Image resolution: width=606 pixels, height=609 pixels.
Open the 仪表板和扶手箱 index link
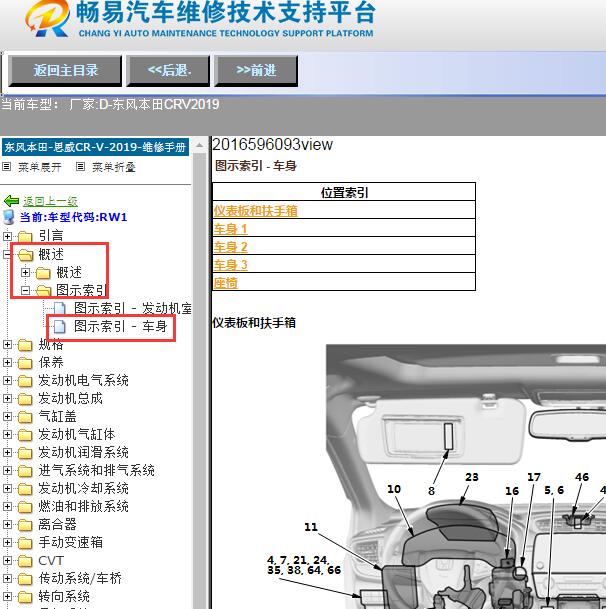[256, 211]
